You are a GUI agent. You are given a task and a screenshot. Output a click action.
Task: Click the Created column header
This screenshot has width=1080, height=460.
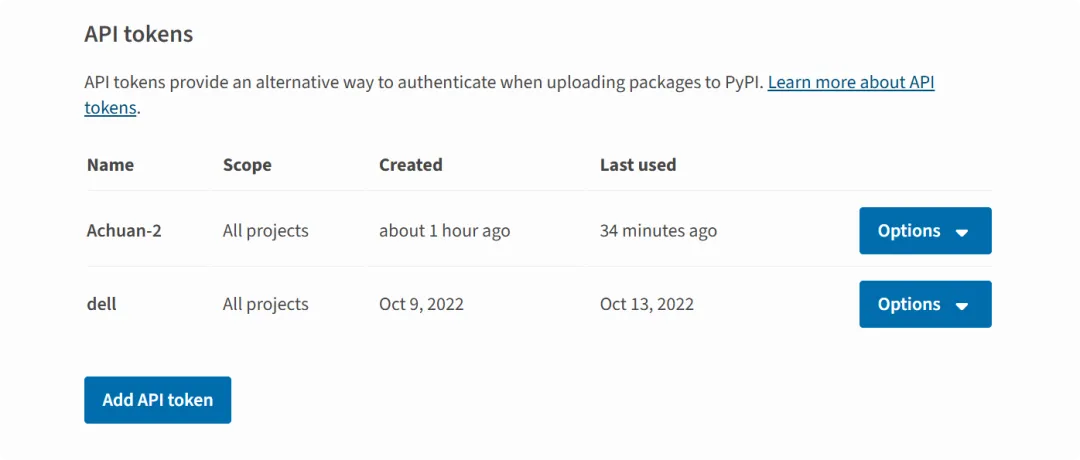pos(410,165)
